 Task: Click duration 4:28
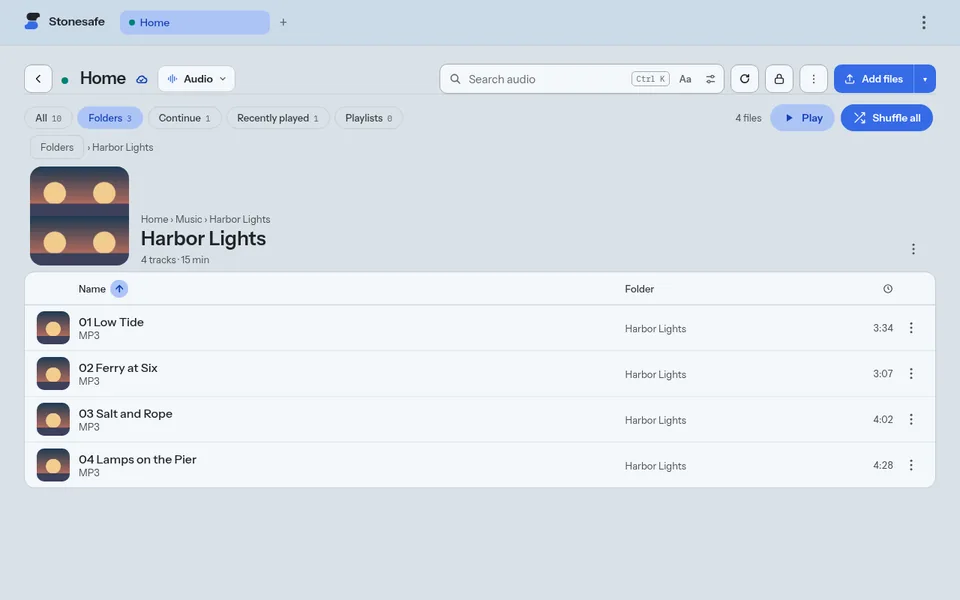883,465
